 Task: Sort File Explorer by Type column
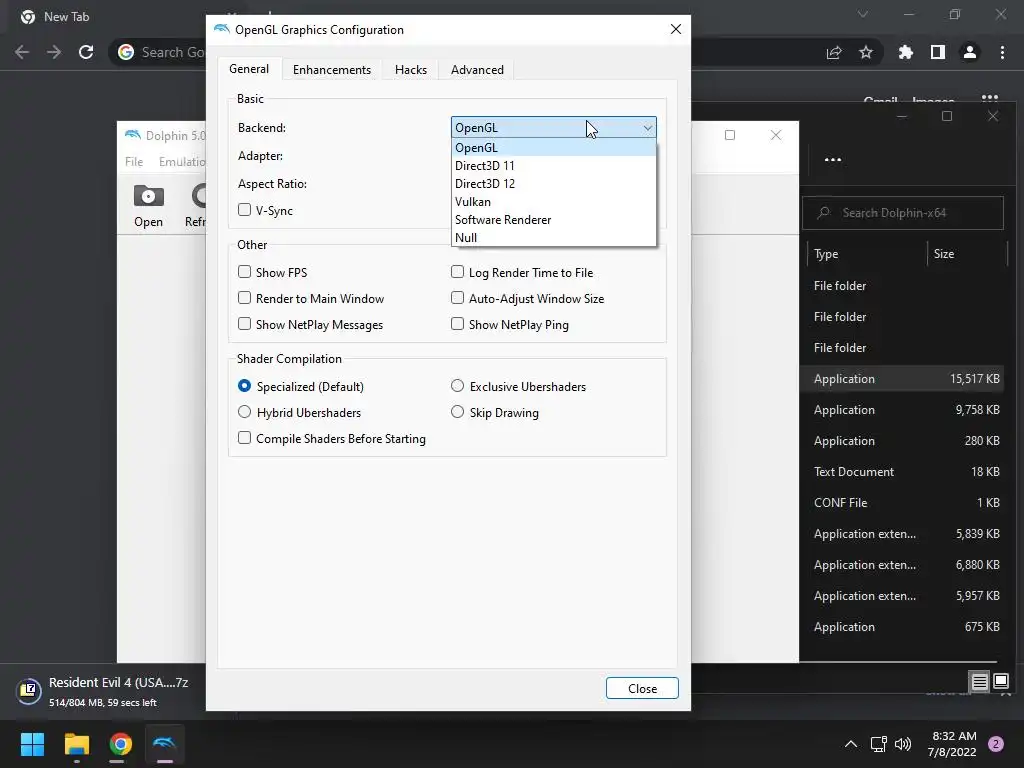tap(867, 254)
